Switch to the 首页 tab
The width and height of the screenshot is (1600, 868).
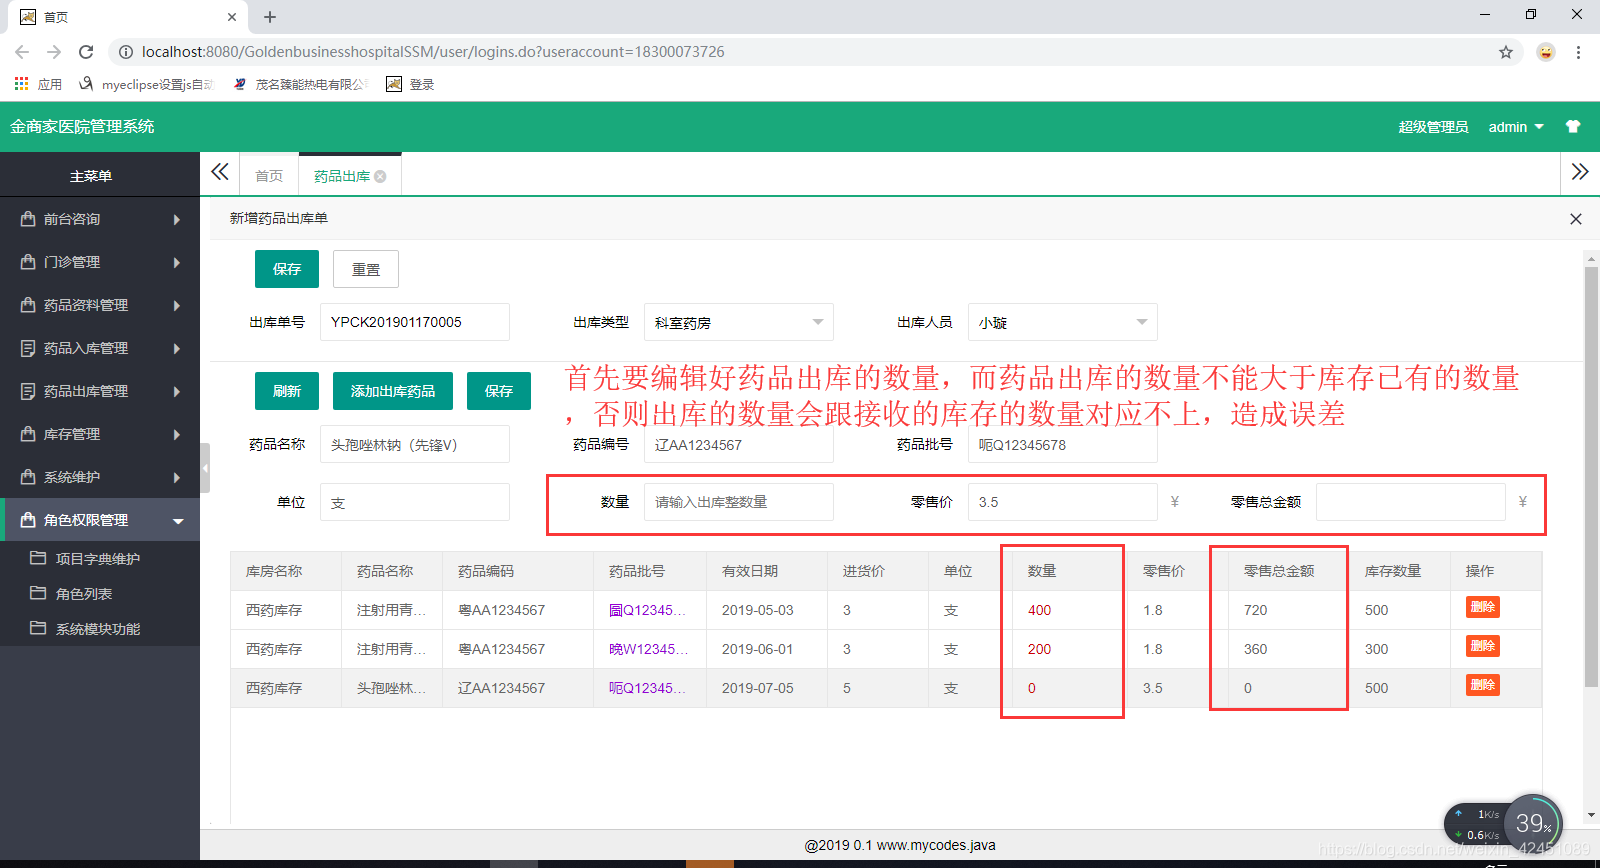269,176
